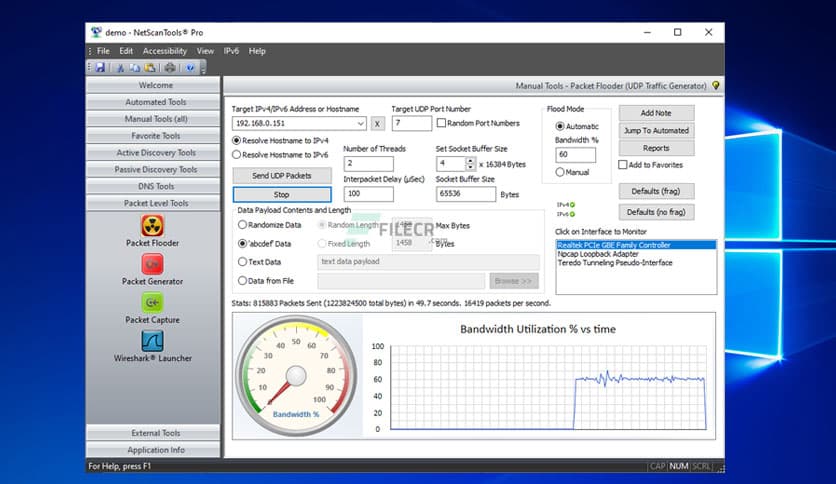
Task: Open the IPv6 menu
Action: [231, 51]
